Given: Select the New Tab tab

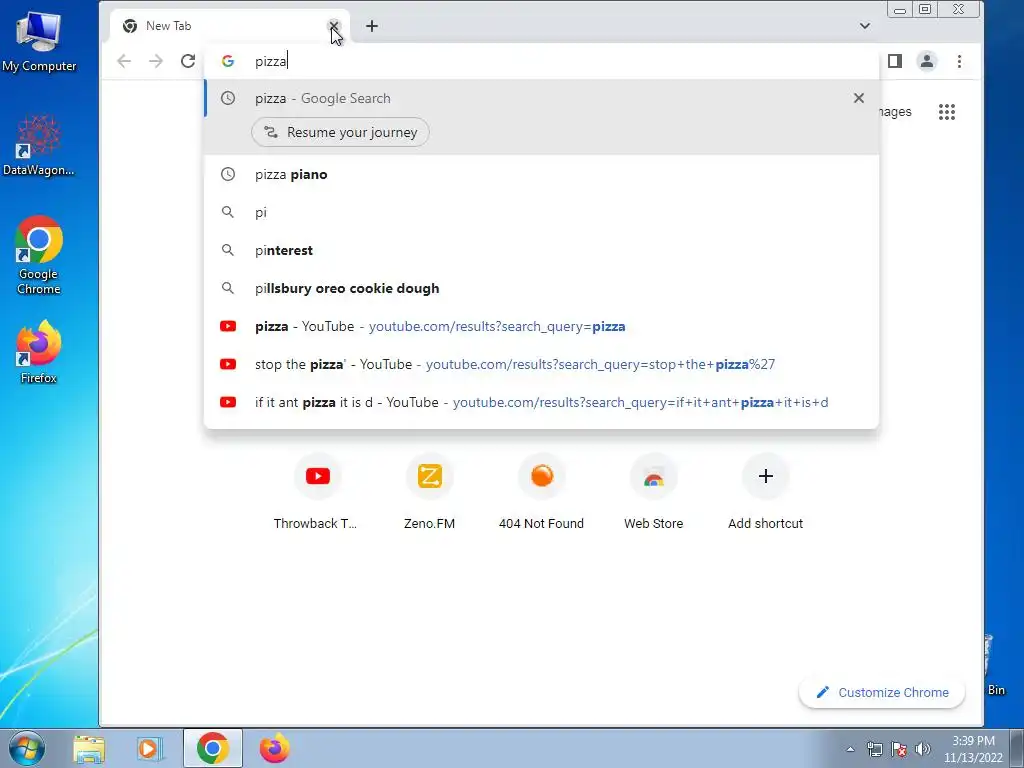Looking at the screenshot, I should [x=230, y=26].
